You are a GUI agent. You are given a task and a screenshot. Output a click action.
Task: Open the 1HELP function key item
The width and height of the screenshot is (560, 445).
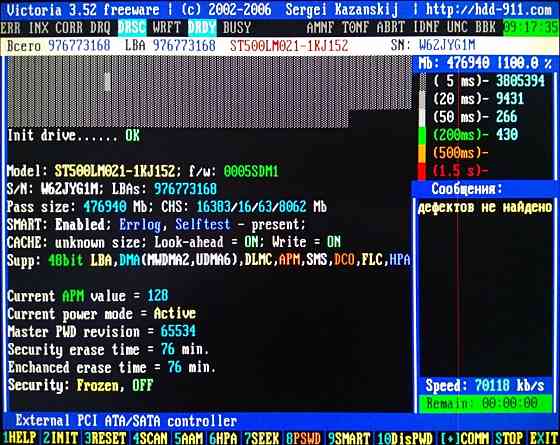[20, 438]
